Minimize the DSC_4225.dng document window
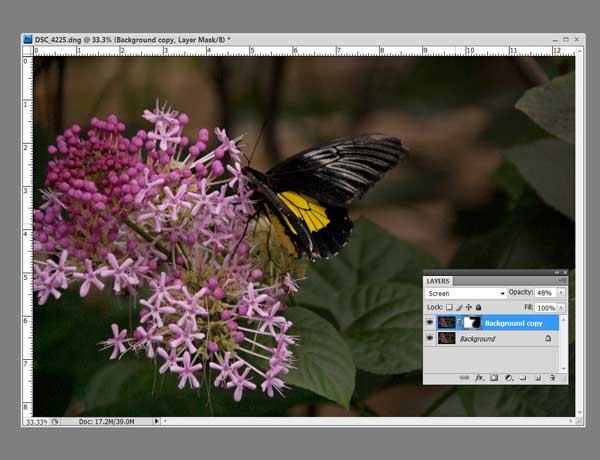This screenshot has height=460, width=600. pyautogui.click(x=555, y=39)
